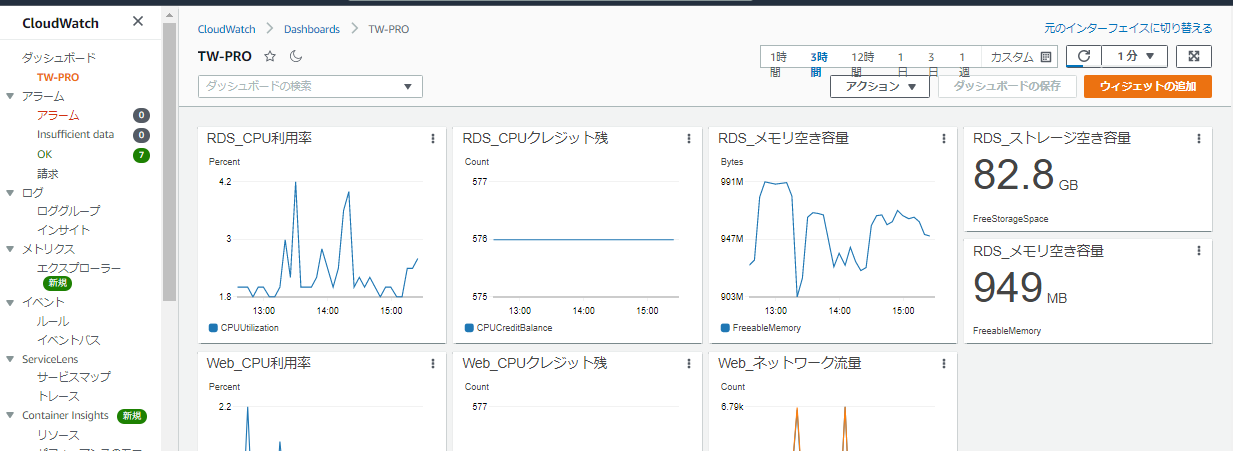Screen dimensions: 1233x451
Task: Open the dashboard search dropdown arrow
Action: 408,87
